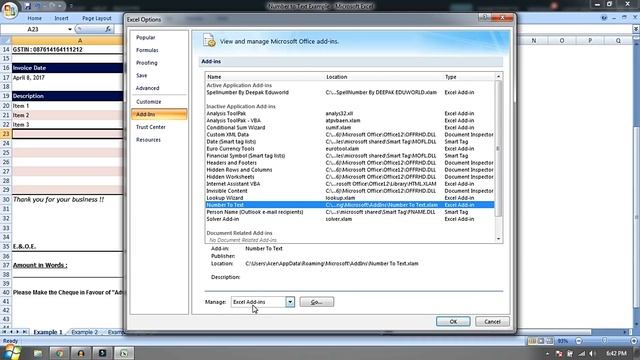Viewport: 640px width, 360px height.
Task: Switch to Example 1 sheet tab
Action: tap(47, 332)
